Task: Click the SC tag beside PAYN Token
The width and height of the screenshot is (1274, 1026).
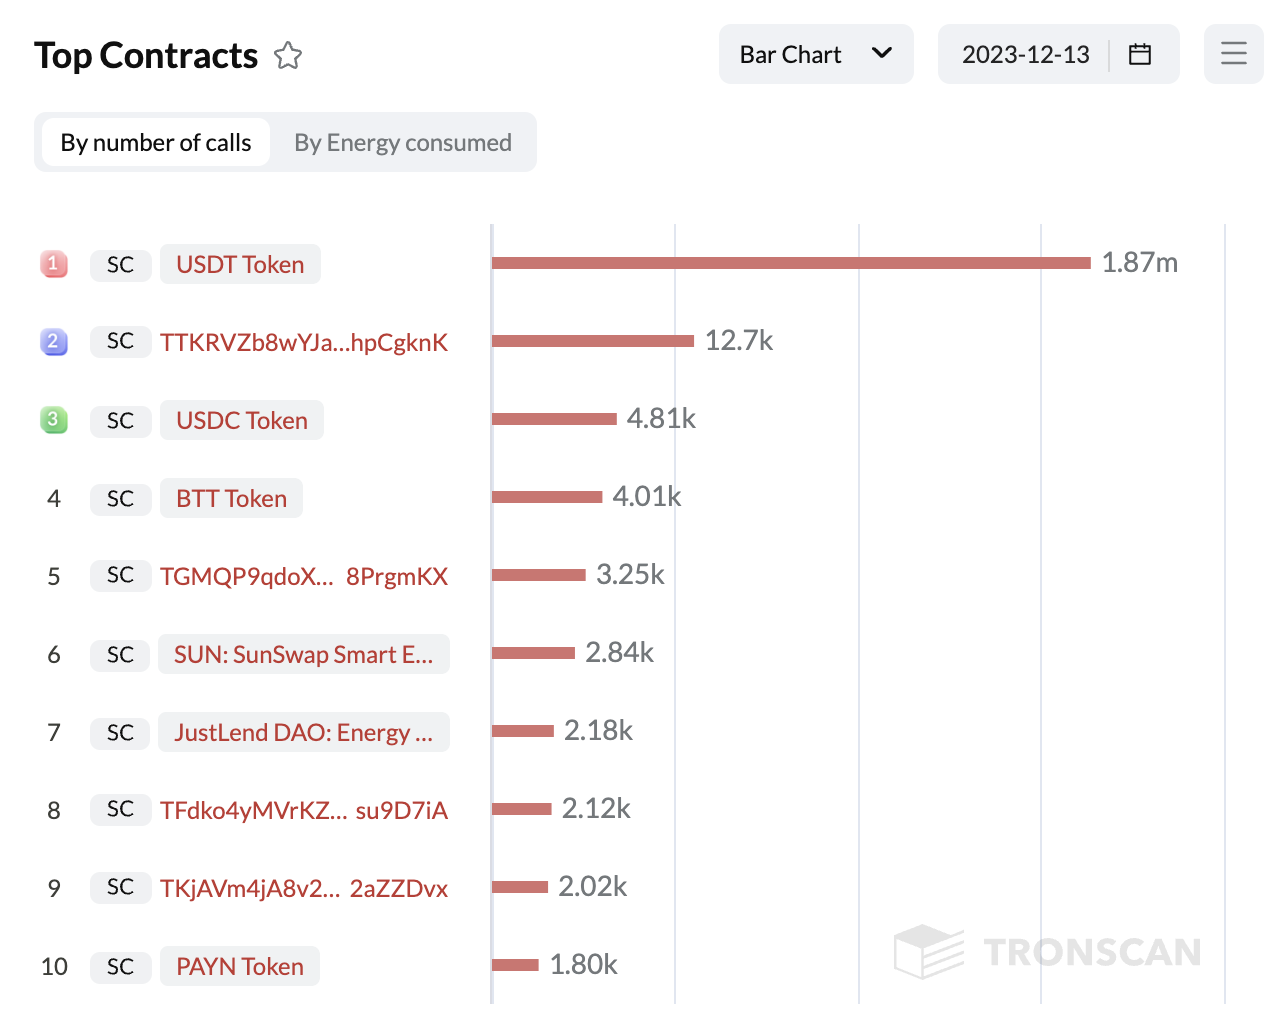Action: click(x=120, y=967)
